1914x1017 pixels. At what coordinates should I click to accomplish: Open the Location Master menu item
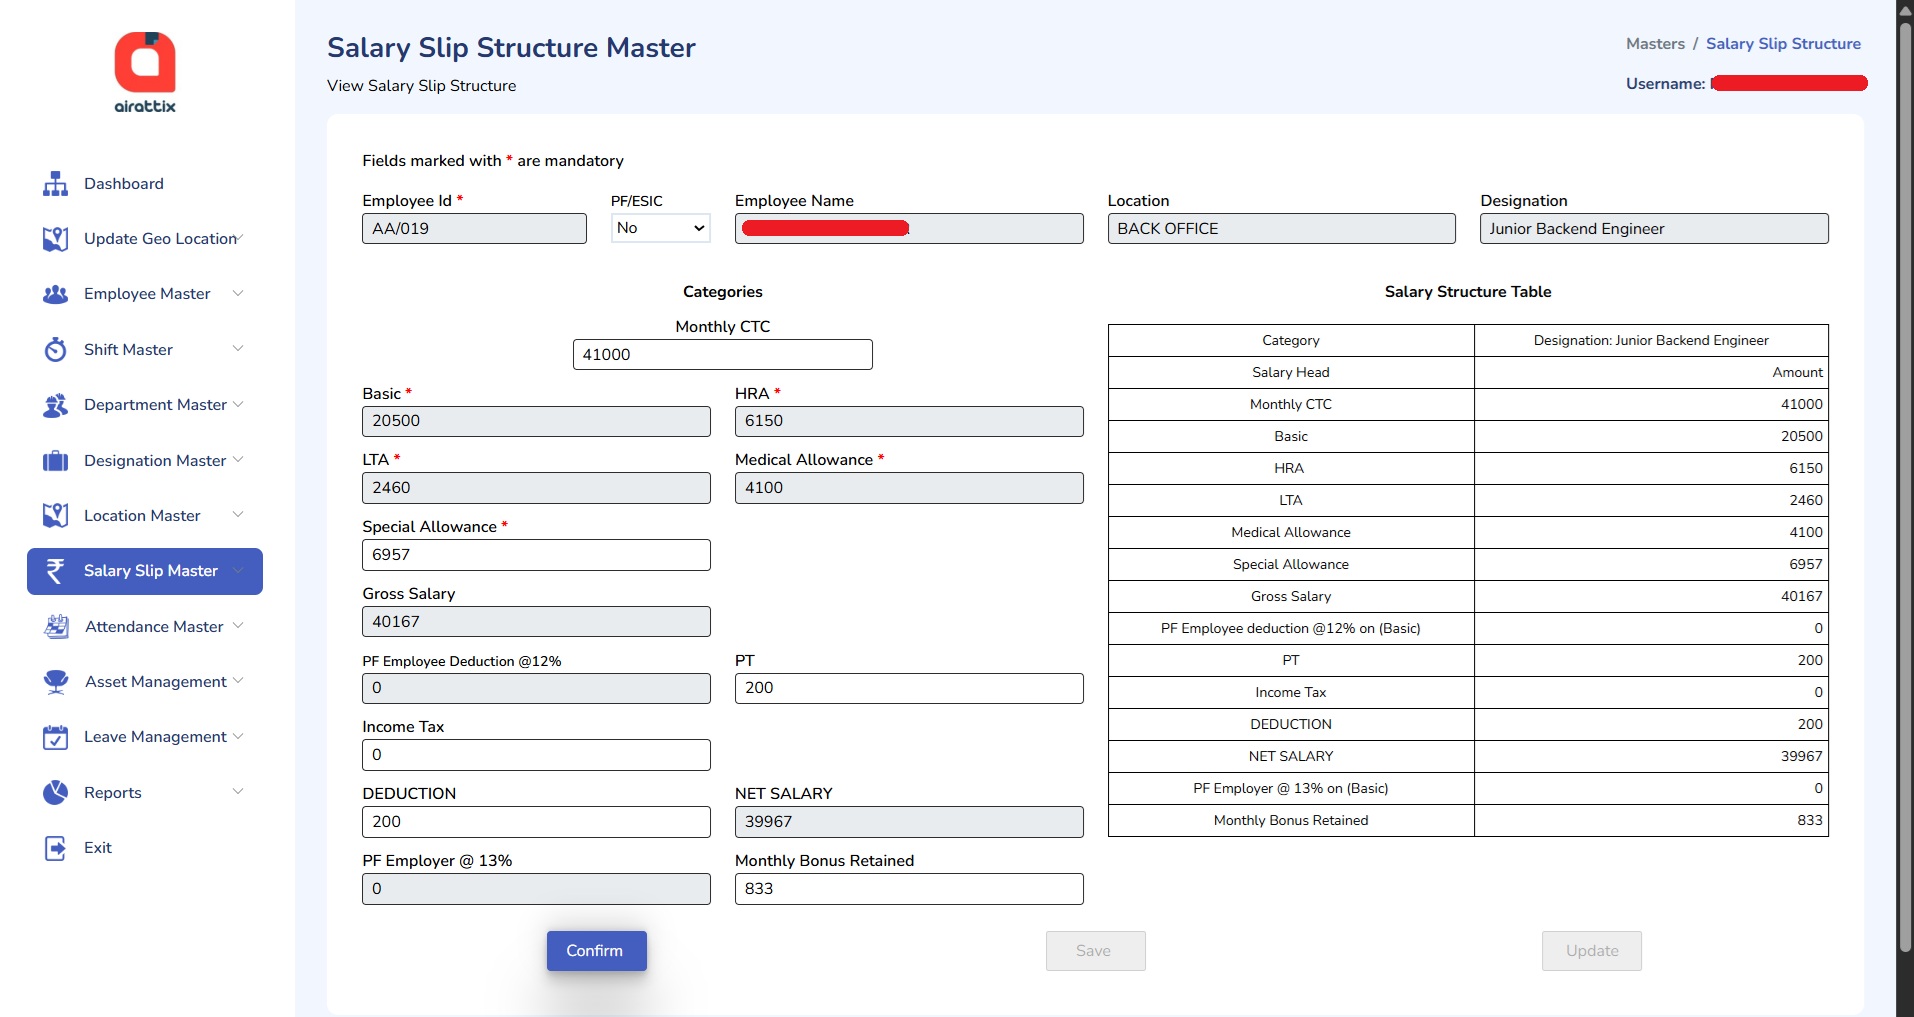pos(142,516)
